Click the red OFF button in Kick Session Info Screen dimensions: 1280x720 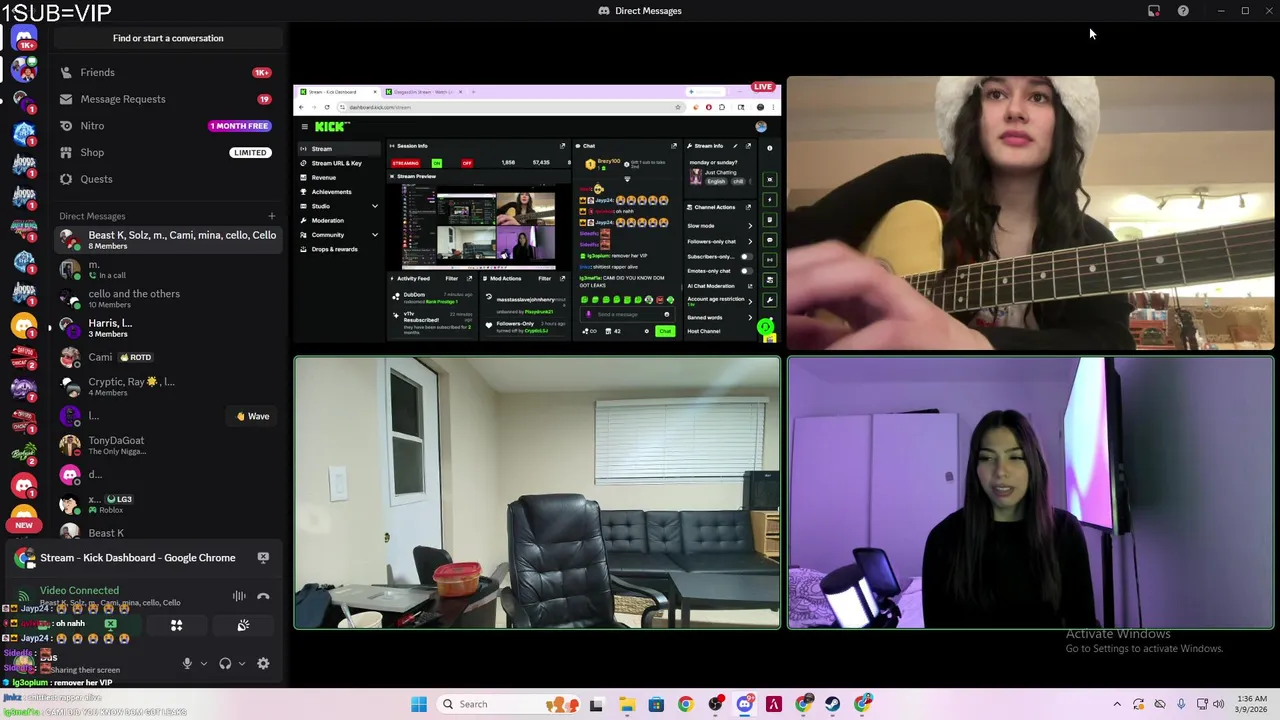(467, 163)
